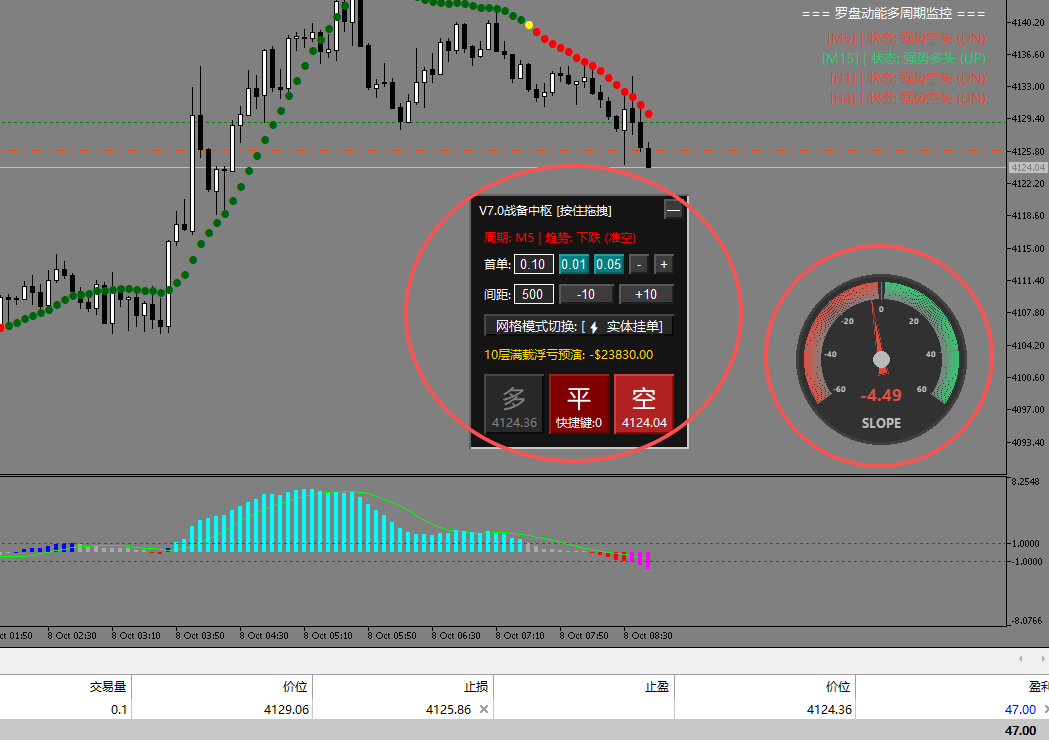Click the SLOPE gauge needle hub
This screenshot has width=1049, height=740.
[882, 360]
